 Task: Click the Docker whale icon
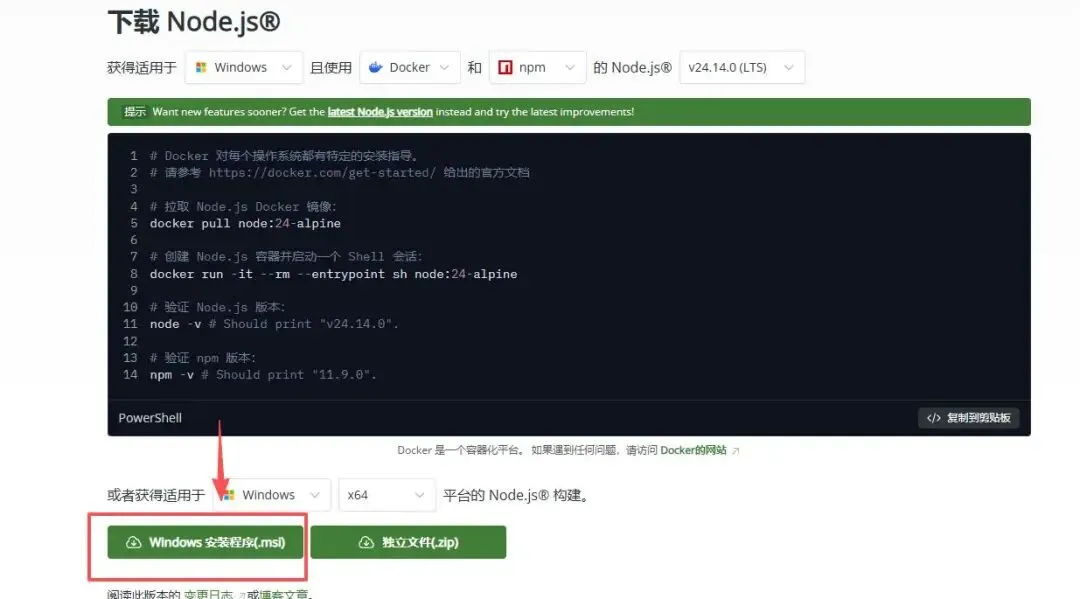click(375, 67)
